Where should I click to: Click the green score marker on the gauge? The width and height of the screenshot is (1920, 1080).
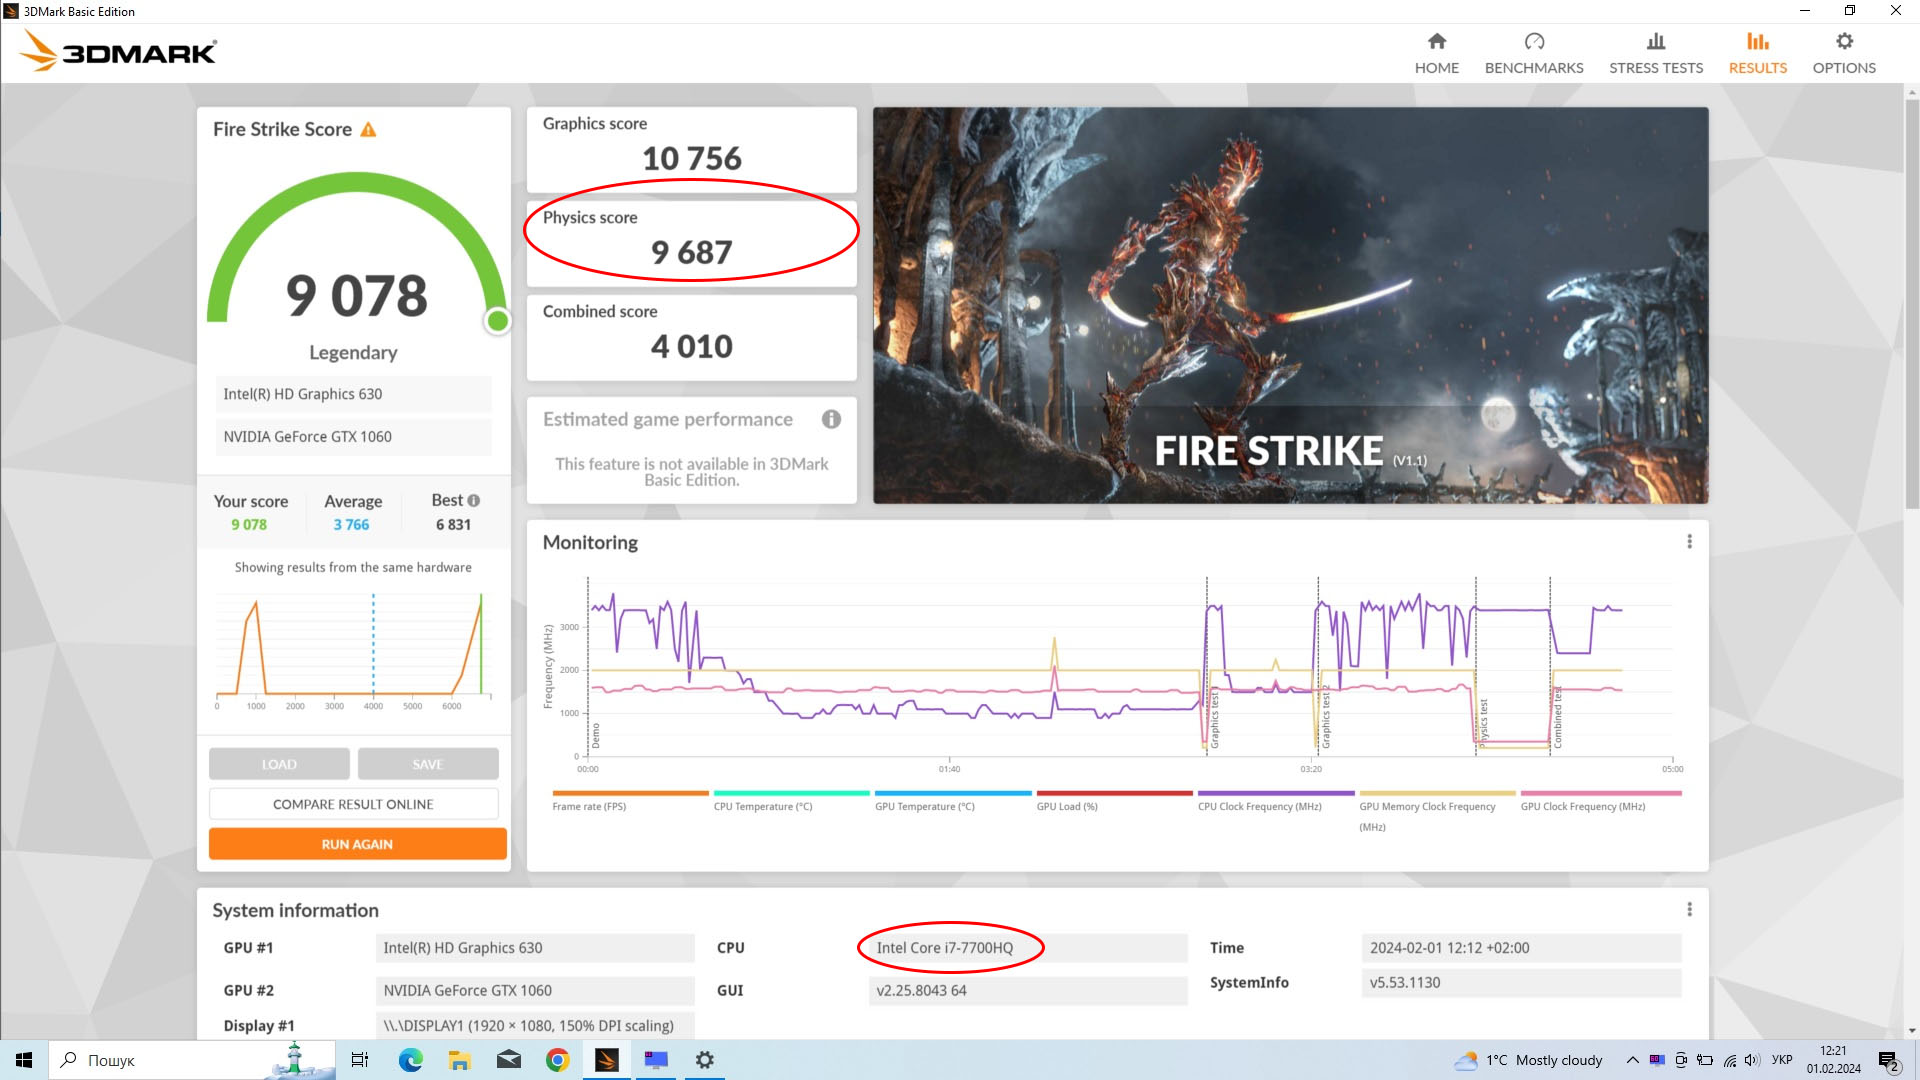pos(497,321)
